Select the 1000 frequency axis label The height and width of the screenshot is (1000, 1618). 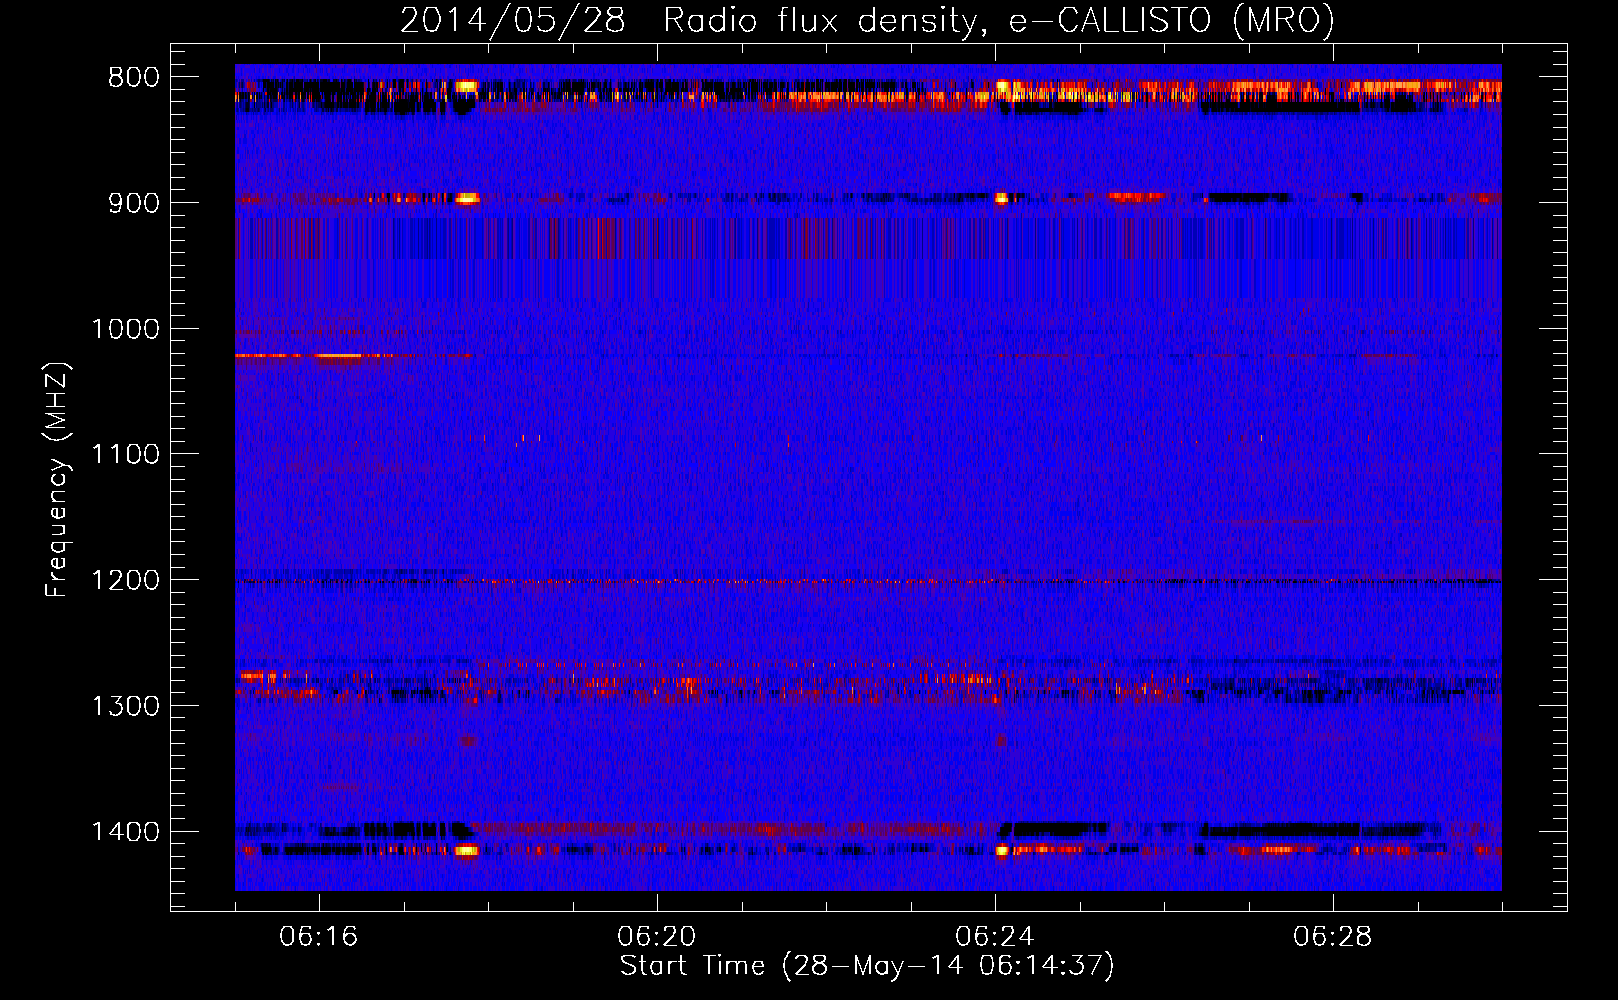(x=125, y=329)
